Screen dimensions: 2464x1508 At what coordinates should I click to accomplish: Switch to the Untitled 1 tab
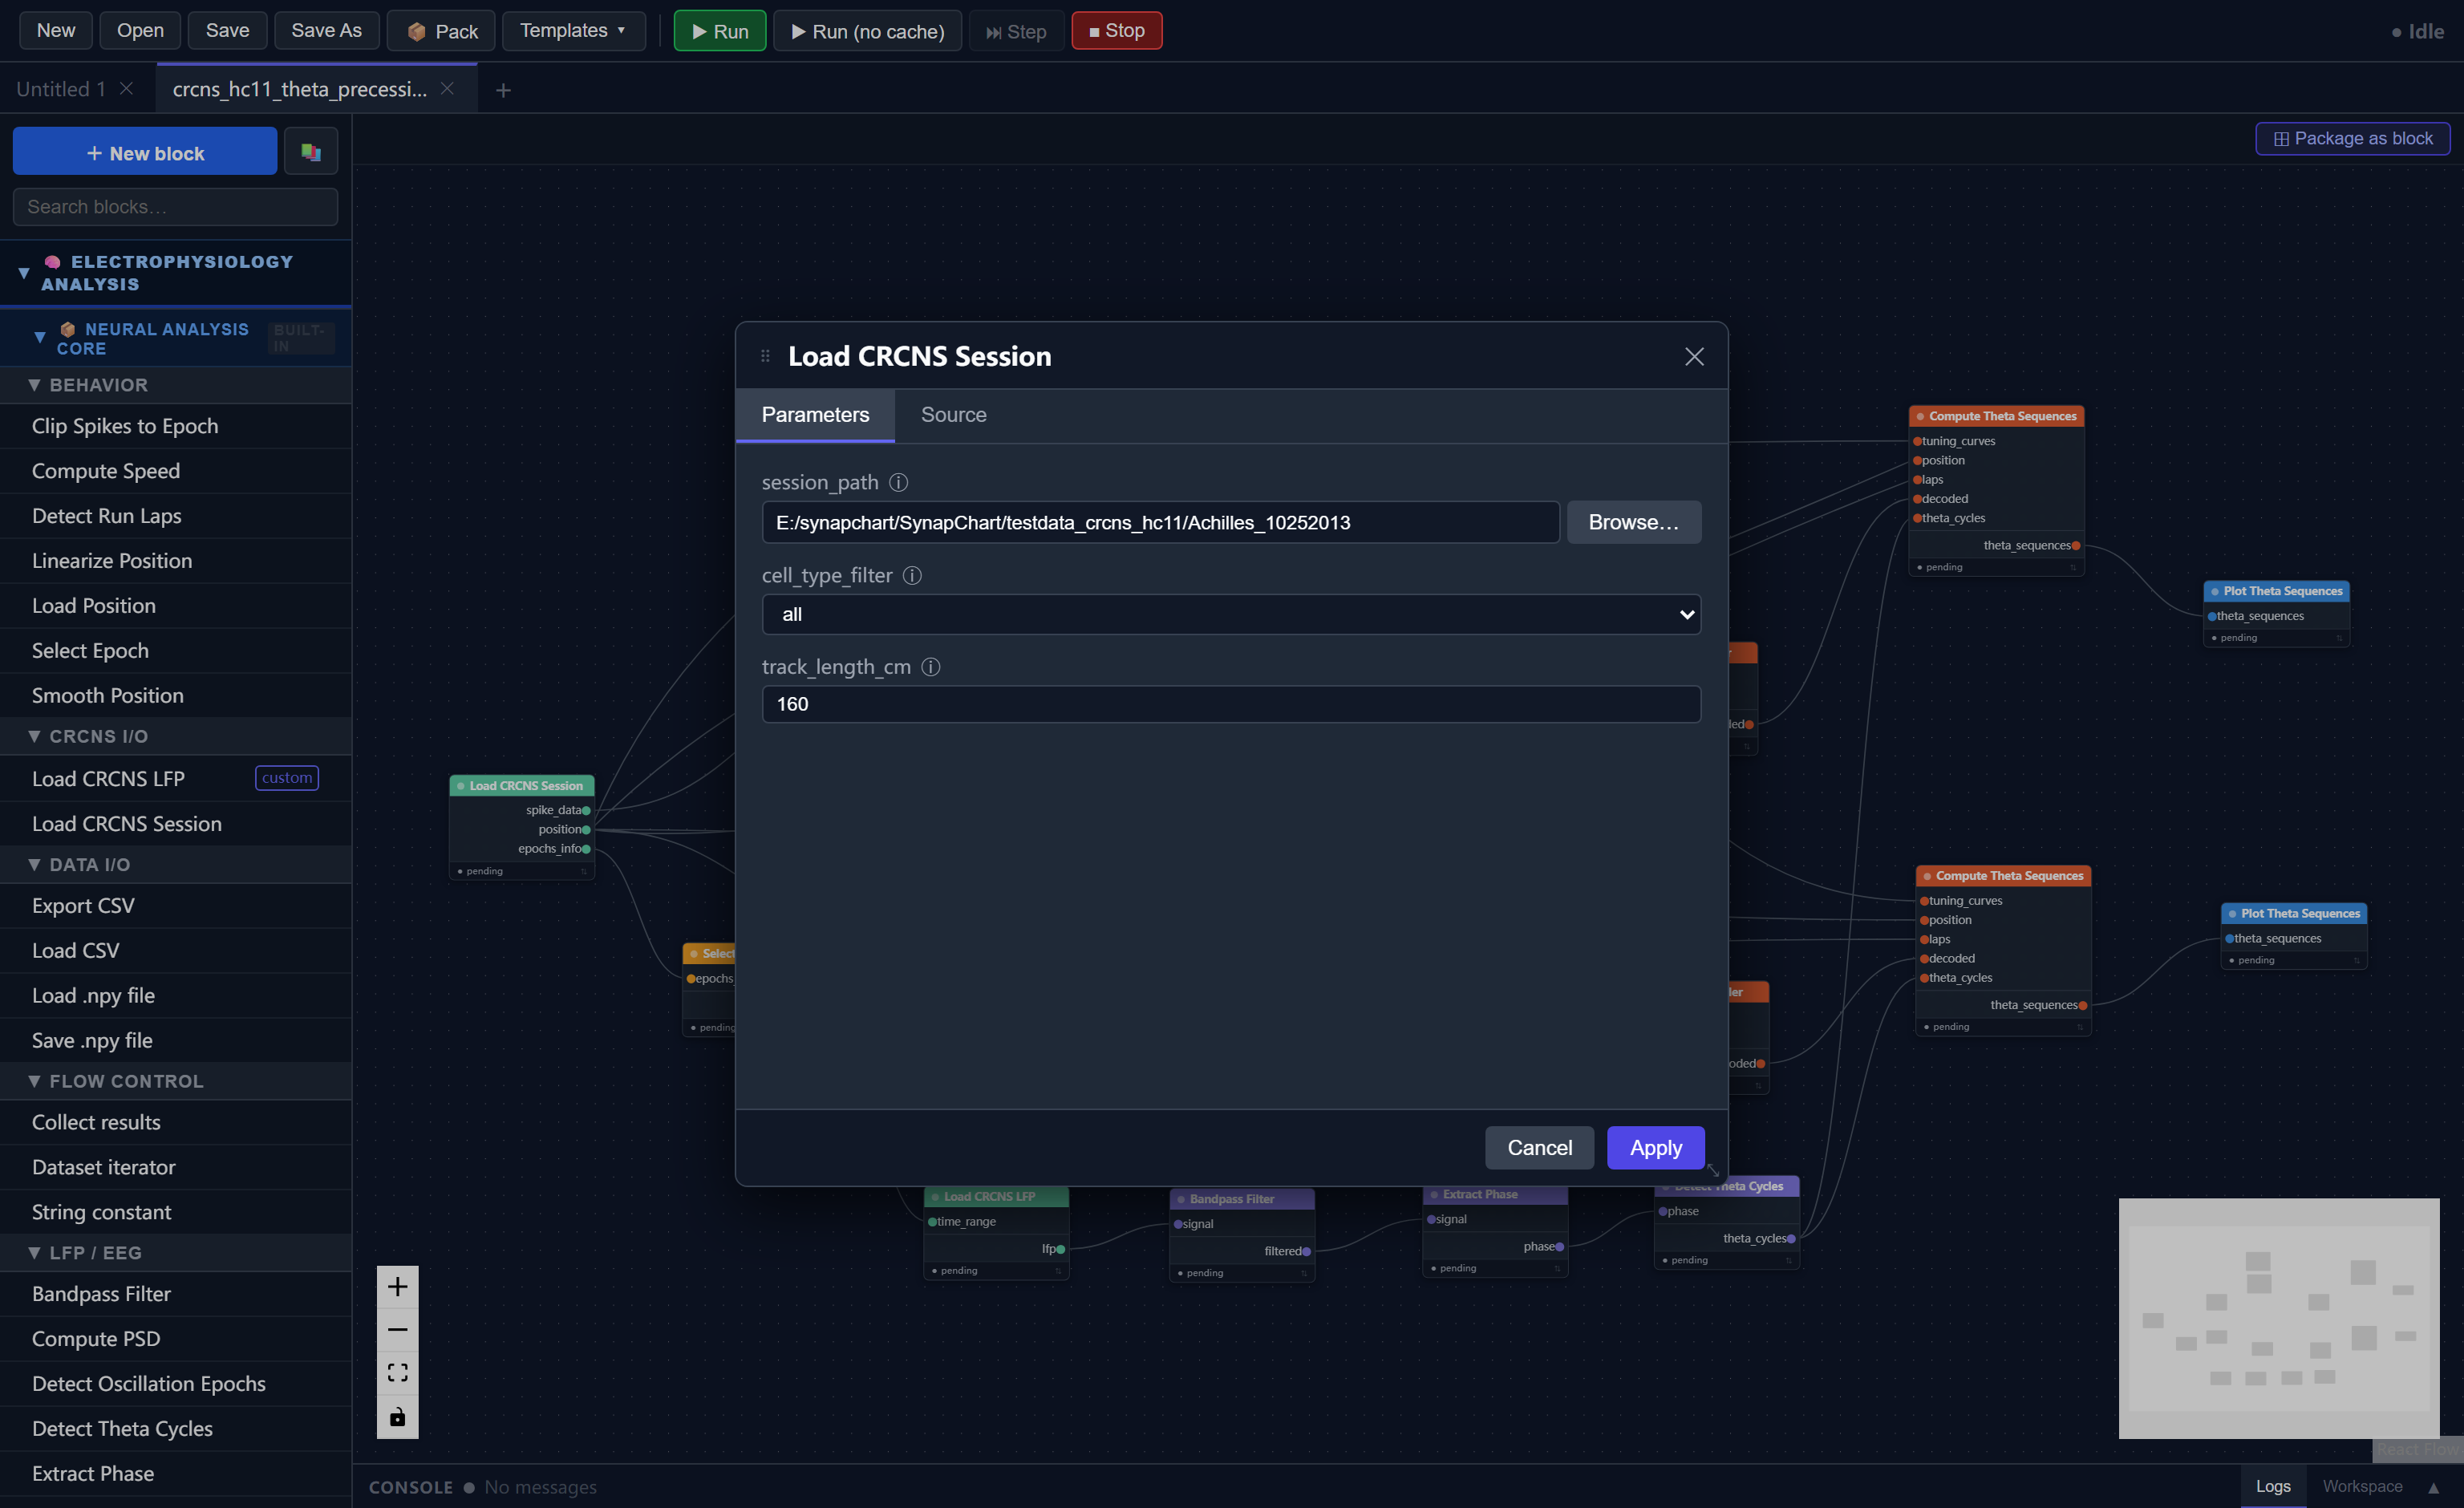(61, 89)
